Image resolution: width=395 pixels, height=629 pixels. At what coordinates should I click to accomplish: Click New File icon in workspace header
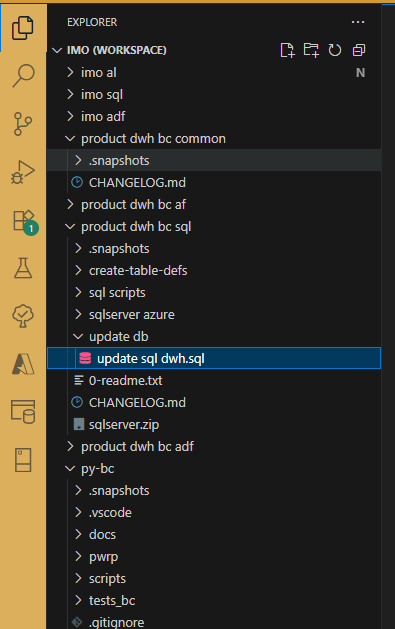point(287,50)
